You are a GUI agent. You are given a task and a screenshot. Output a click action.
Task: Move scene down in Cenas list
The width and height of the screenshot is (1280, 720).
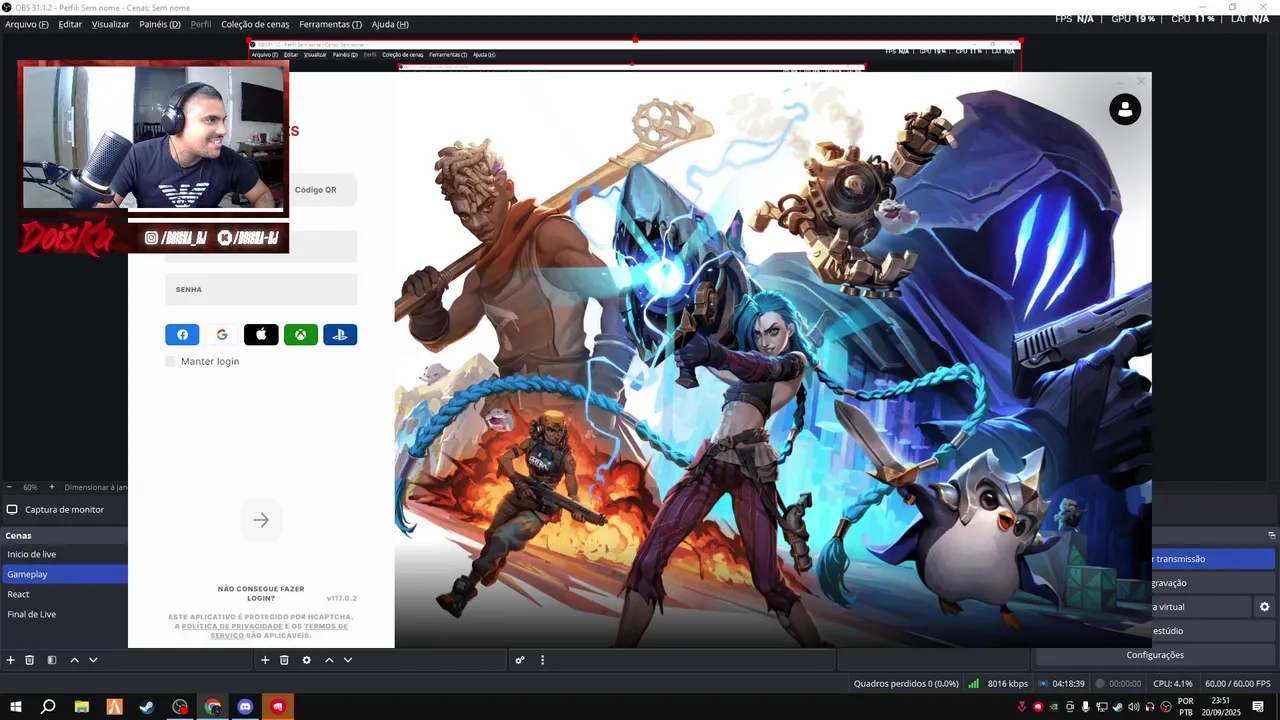pos(93,660)
